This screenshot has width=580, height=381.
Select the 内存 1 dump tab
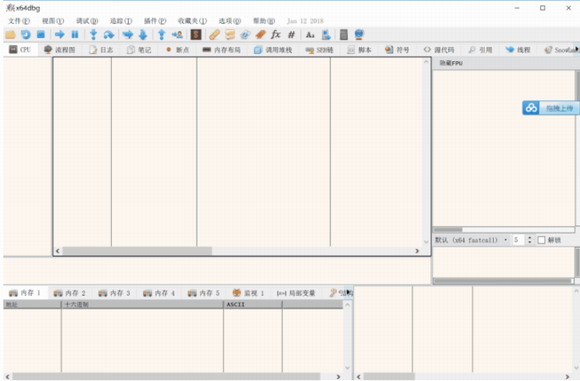(x=25, y=293)
